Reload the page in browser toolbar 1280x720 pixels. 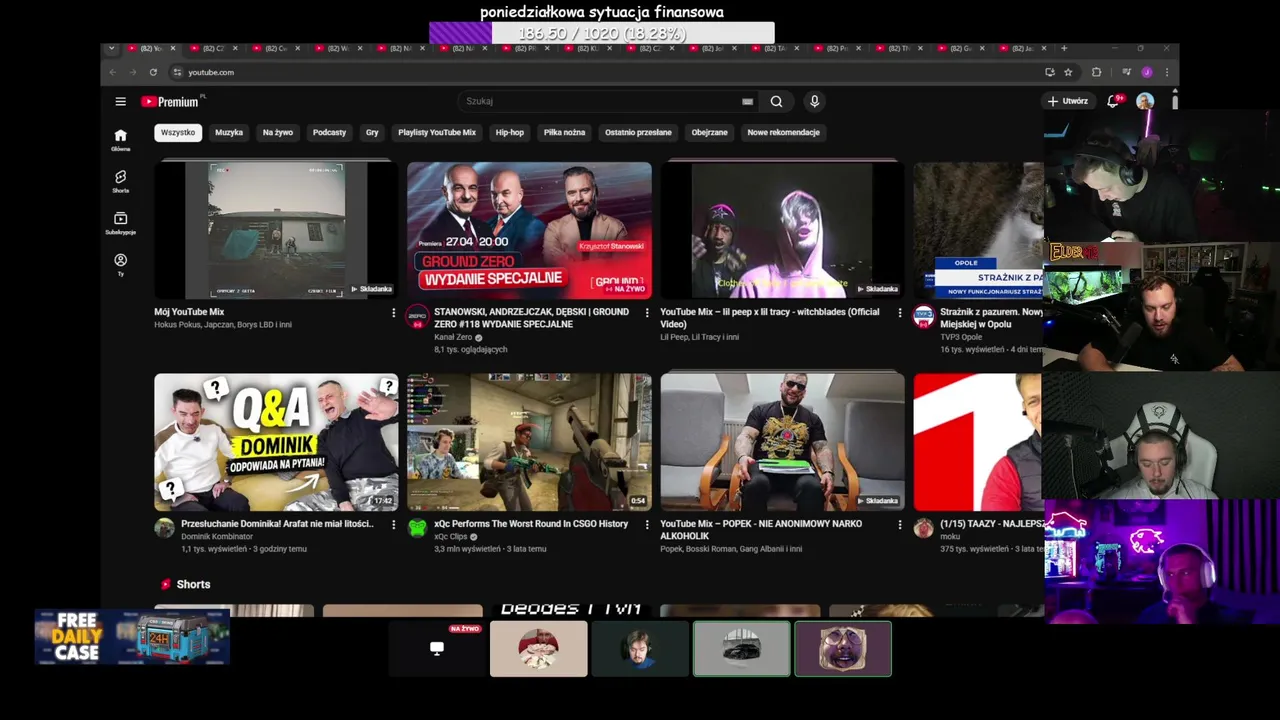153,72
